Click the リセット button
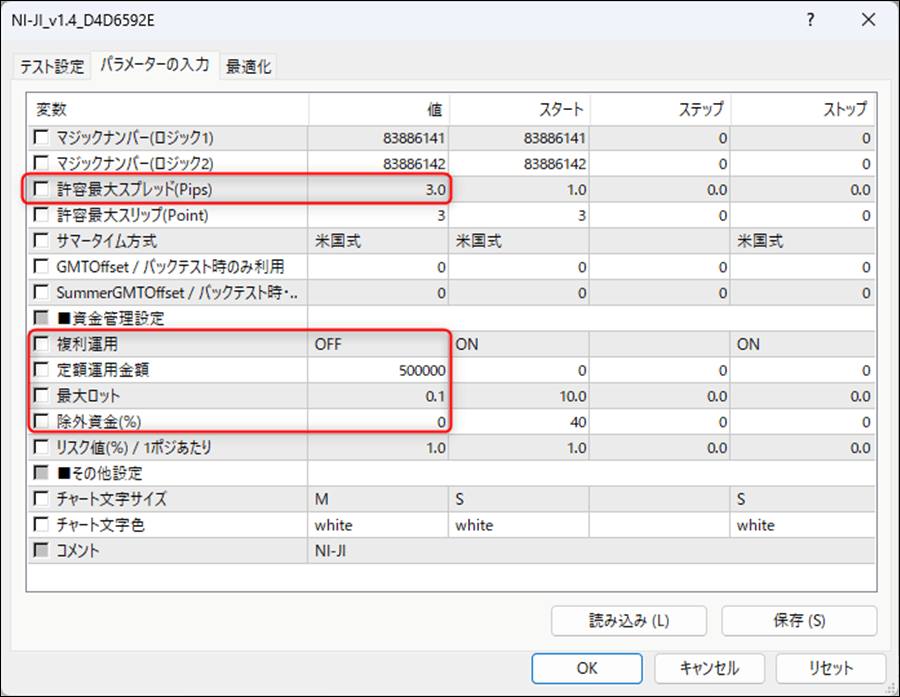This screenshot has height=697, width=900. (831, 668)
